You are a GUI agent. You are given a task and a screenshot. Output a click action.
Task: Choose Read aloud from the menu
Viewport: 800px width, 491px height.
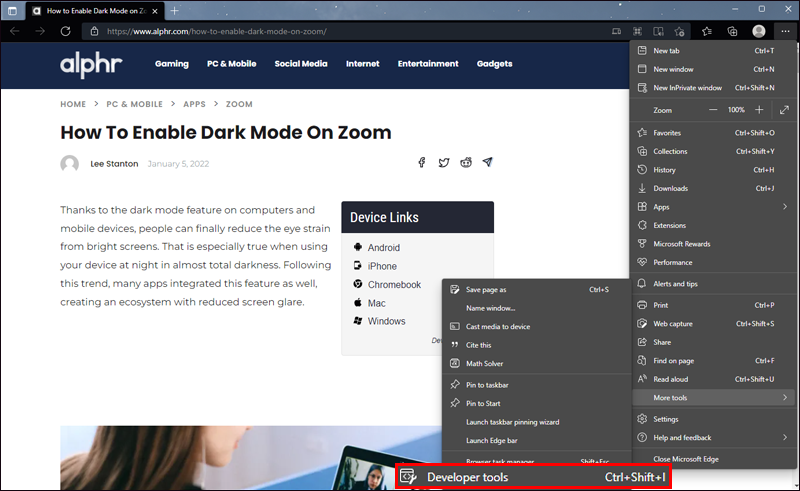point(714,379)
